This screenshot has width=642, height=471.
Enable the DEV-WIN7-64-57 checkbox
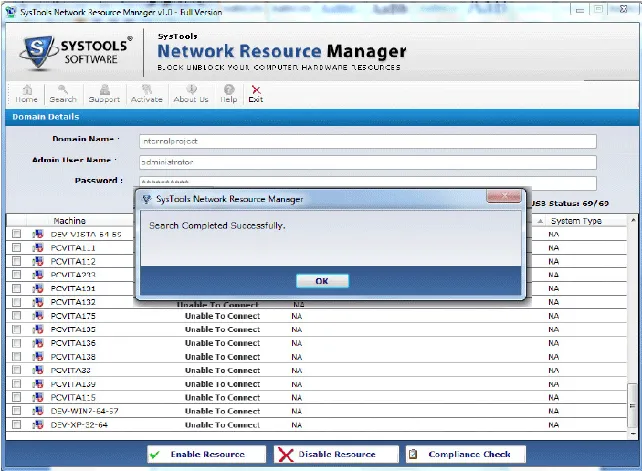pyautogui.click(x=16, y=411)
